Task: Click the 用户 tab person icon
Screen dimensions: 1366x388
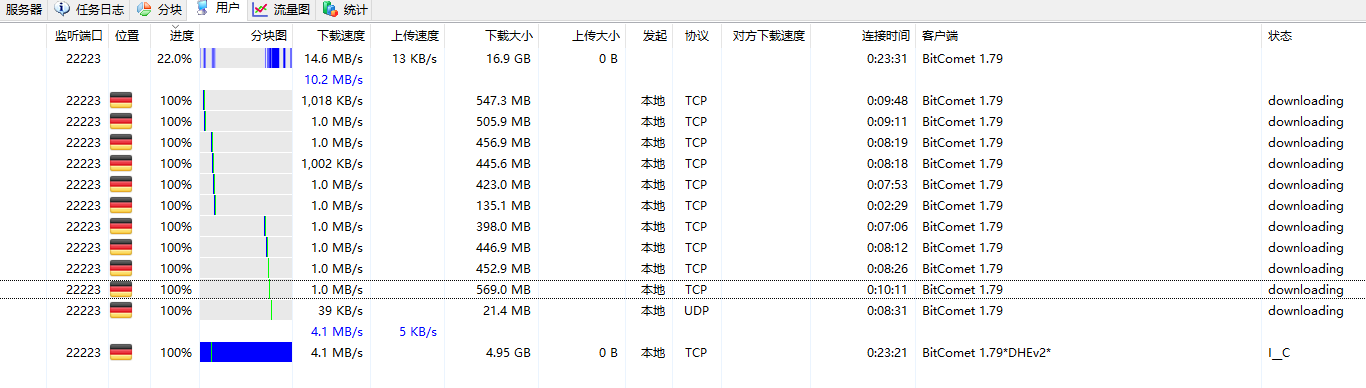Action: 203,9
